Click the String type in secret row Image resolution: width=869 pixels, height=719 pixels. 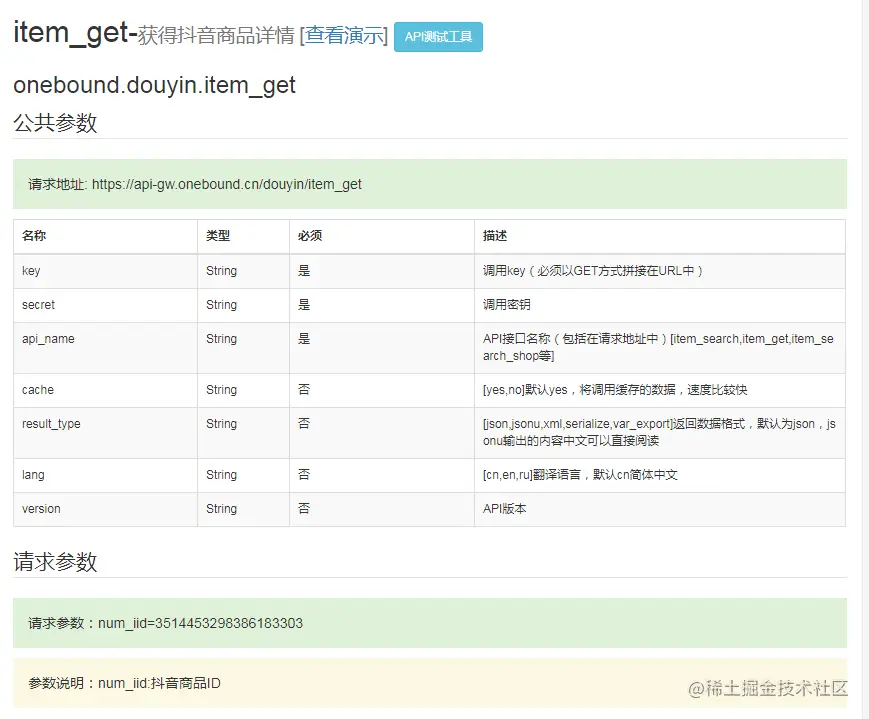[222, 305]
